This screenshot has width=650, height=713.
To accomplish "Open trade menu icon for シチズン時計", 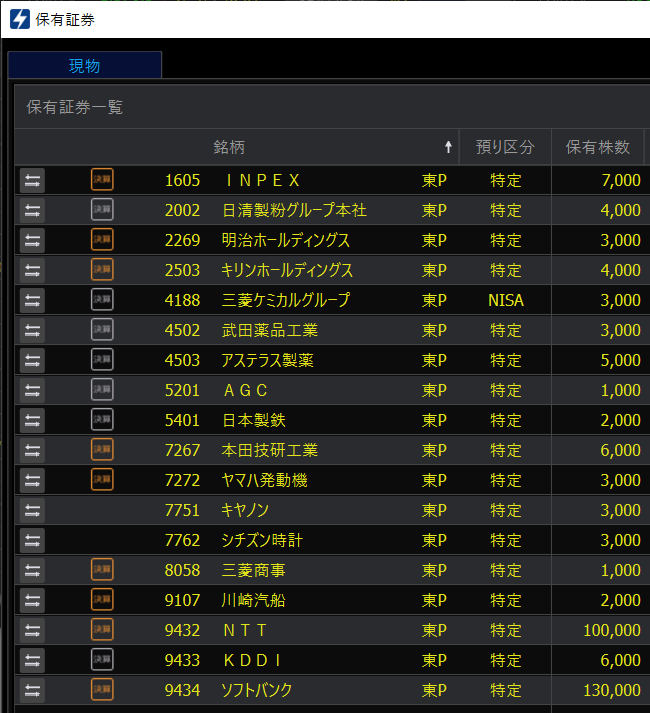I will pyautogui.click(x=32, y=541).
